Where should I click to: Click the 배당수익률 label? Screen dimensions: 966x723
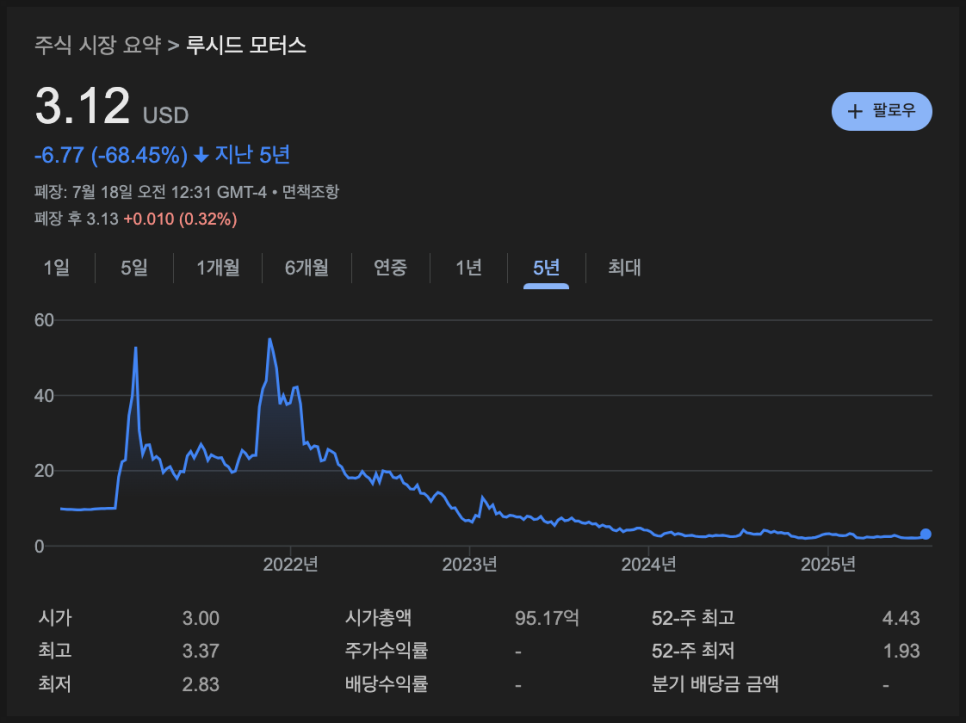point(386,684)
